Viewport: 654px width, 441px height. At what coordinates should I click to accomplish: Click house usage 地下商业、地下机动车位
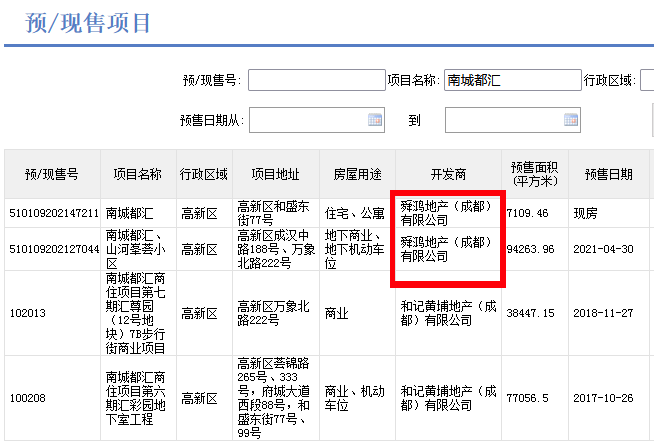coord(355,249)
